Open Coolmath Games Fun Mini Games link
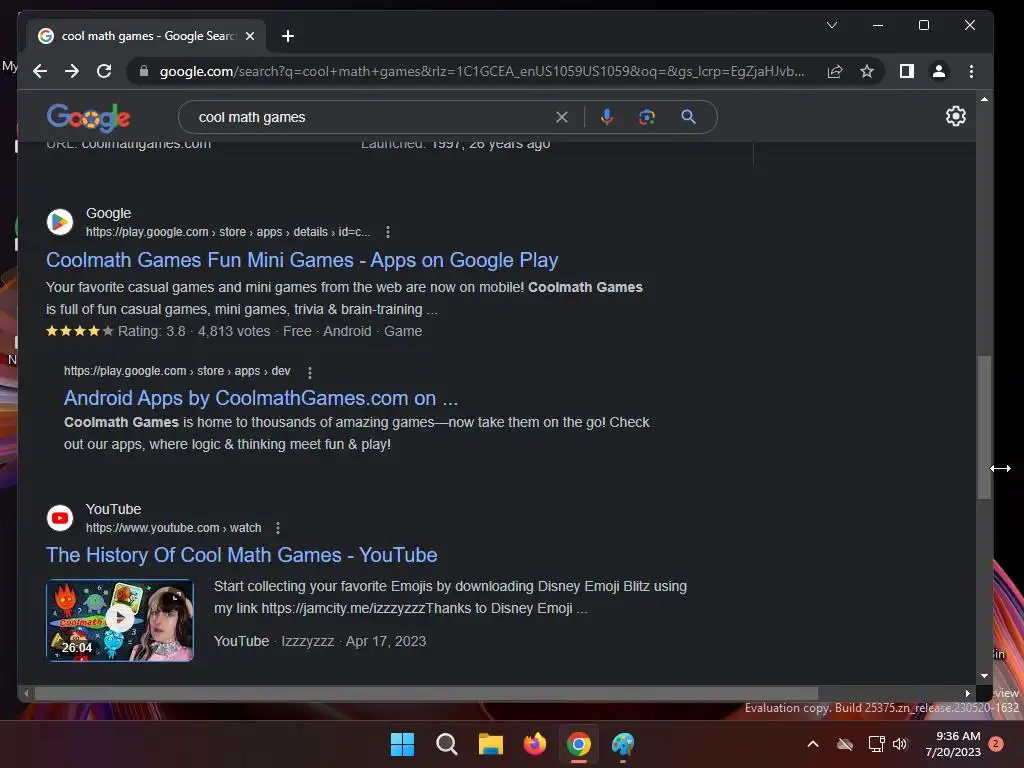Image resolution: width=1024 pixels, height=768 pixels. [x=302, y=260]
